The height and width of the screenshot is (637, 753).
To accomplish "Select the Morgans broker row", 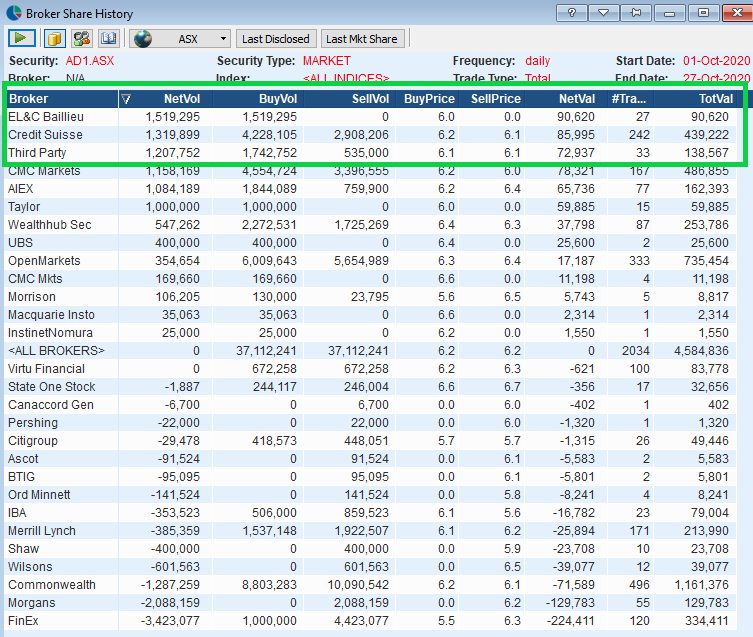I will point(371,603).
